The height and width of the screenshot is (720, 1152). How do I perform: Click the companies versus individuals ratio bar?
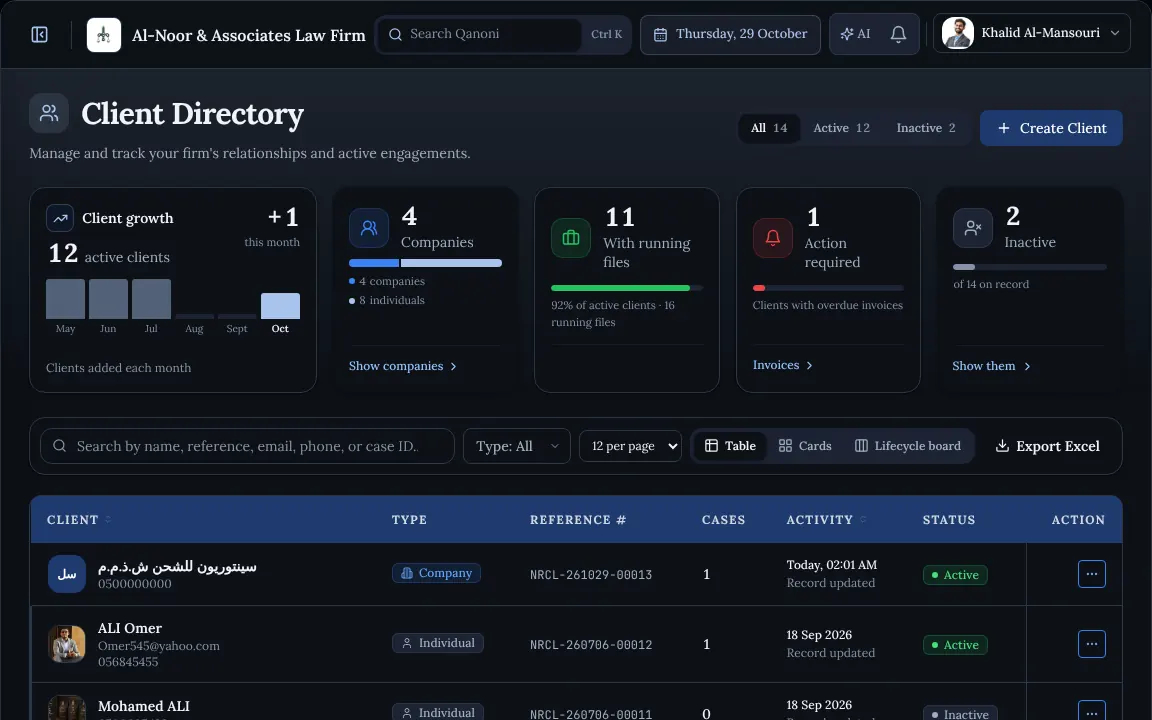pyautogui.click(x=425, y=263)
